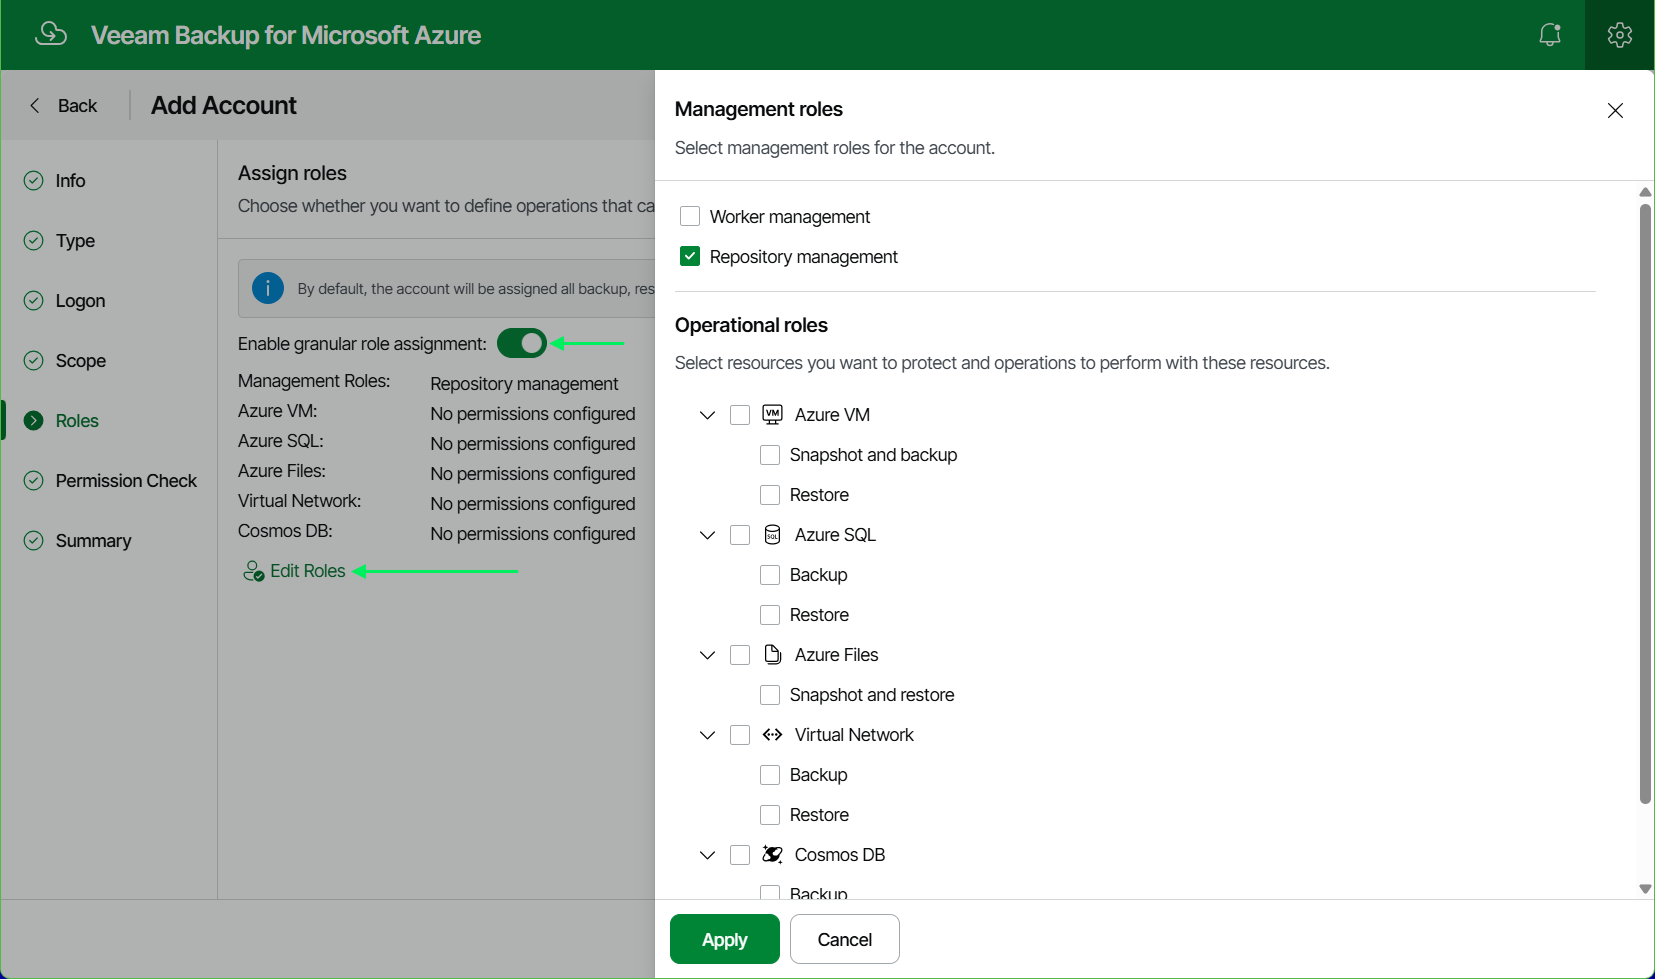
Task: Check the Worker management checkbox
Action: pyautogui.click(x=690, y=216)
